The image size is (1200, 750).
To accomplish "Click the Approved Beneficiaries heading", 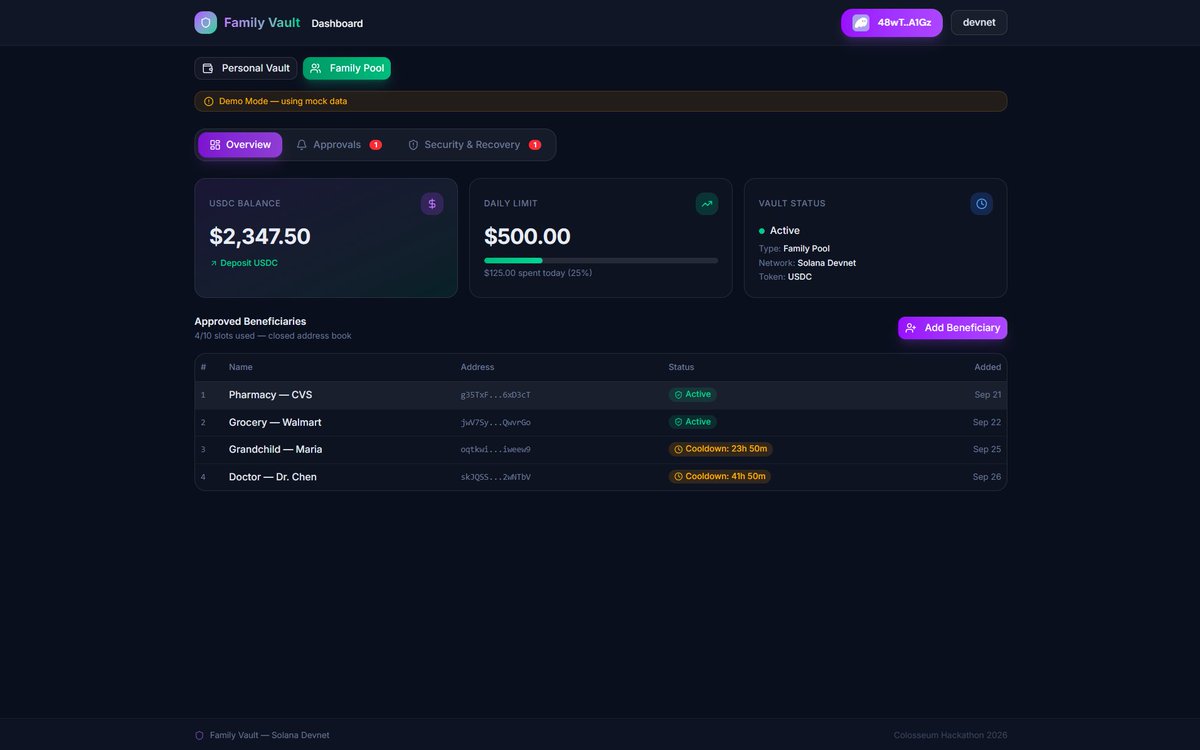I will tap(250, 322).
